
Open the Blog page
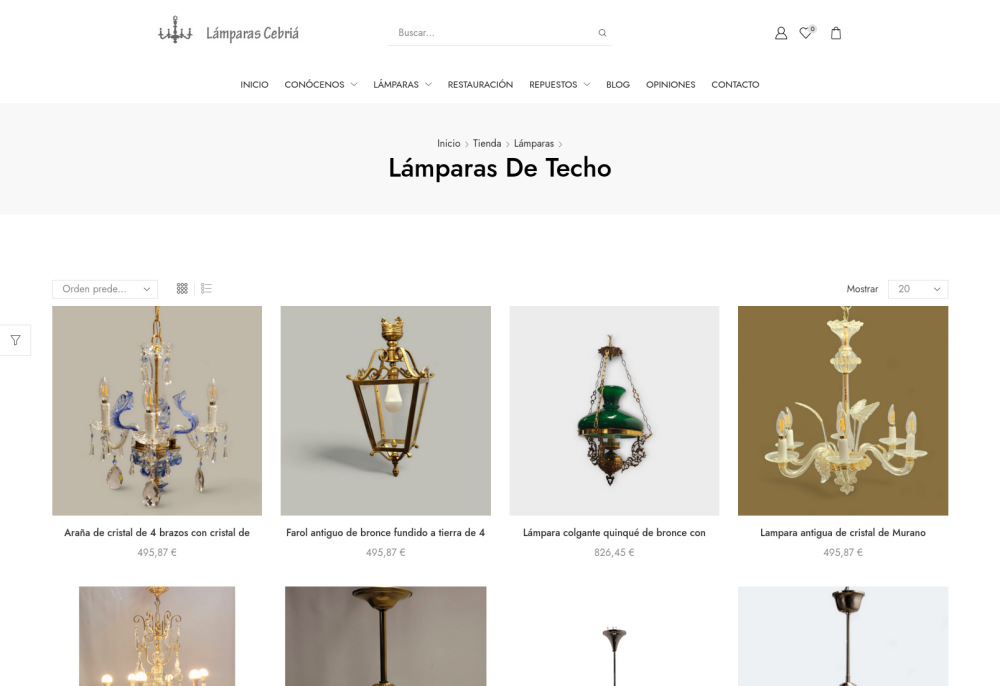pyautogui.click(x=617, y=84)
